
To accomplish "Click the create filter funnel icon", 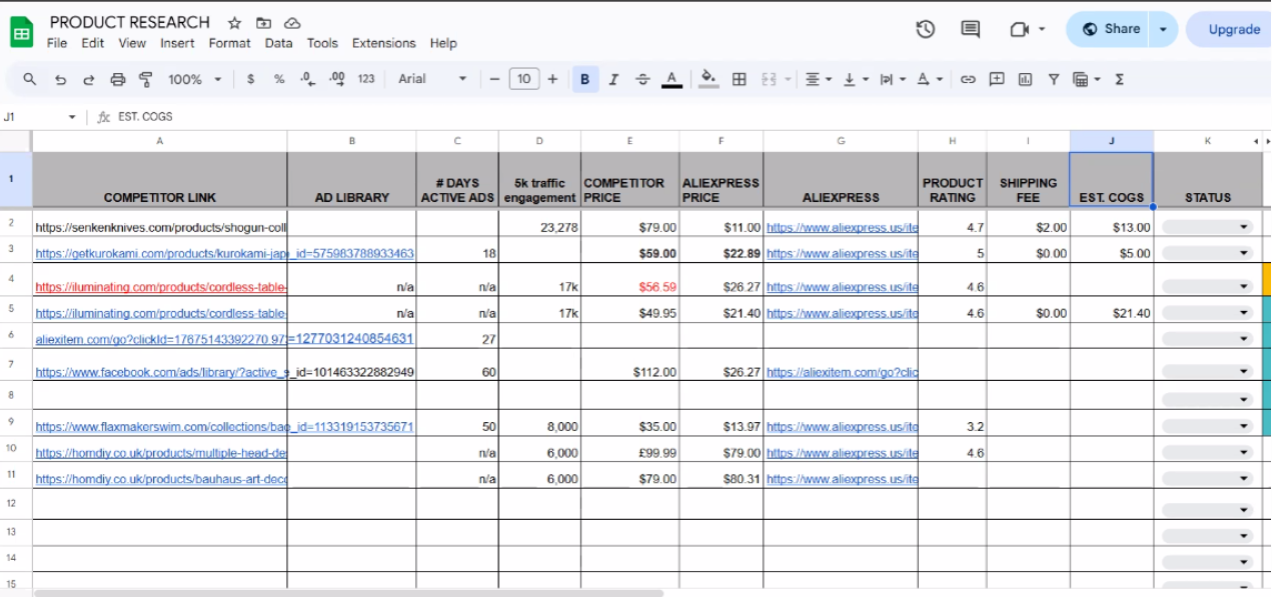I will point(1053,79).
